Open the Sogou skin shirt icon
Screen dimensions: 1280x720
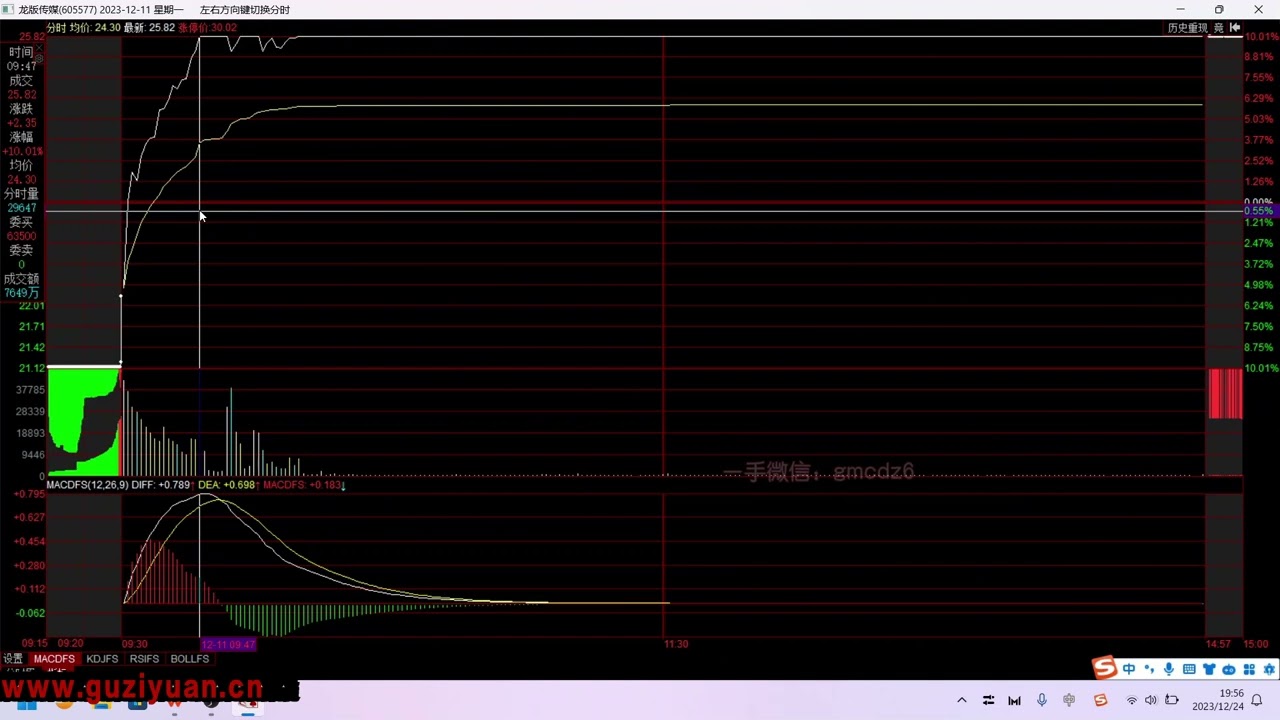tap(1209, 669)
